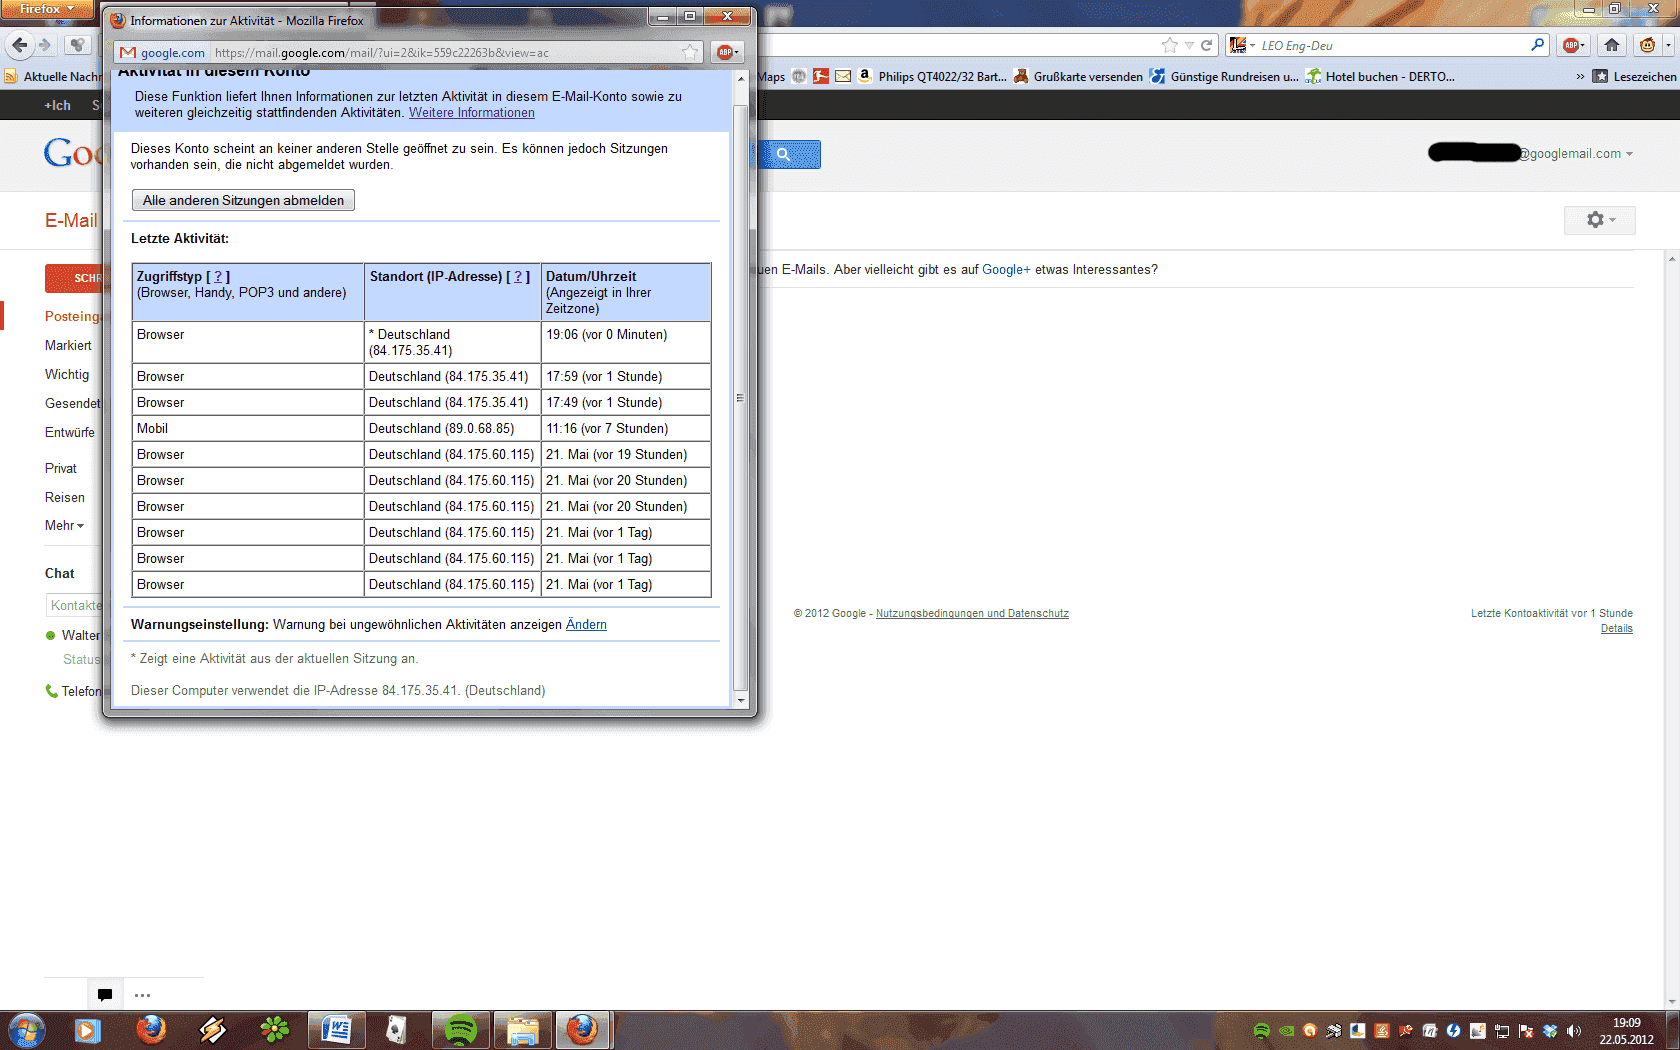
Task: Click the Dropbox icon in the system tray
Action: pos(1550,1031)
